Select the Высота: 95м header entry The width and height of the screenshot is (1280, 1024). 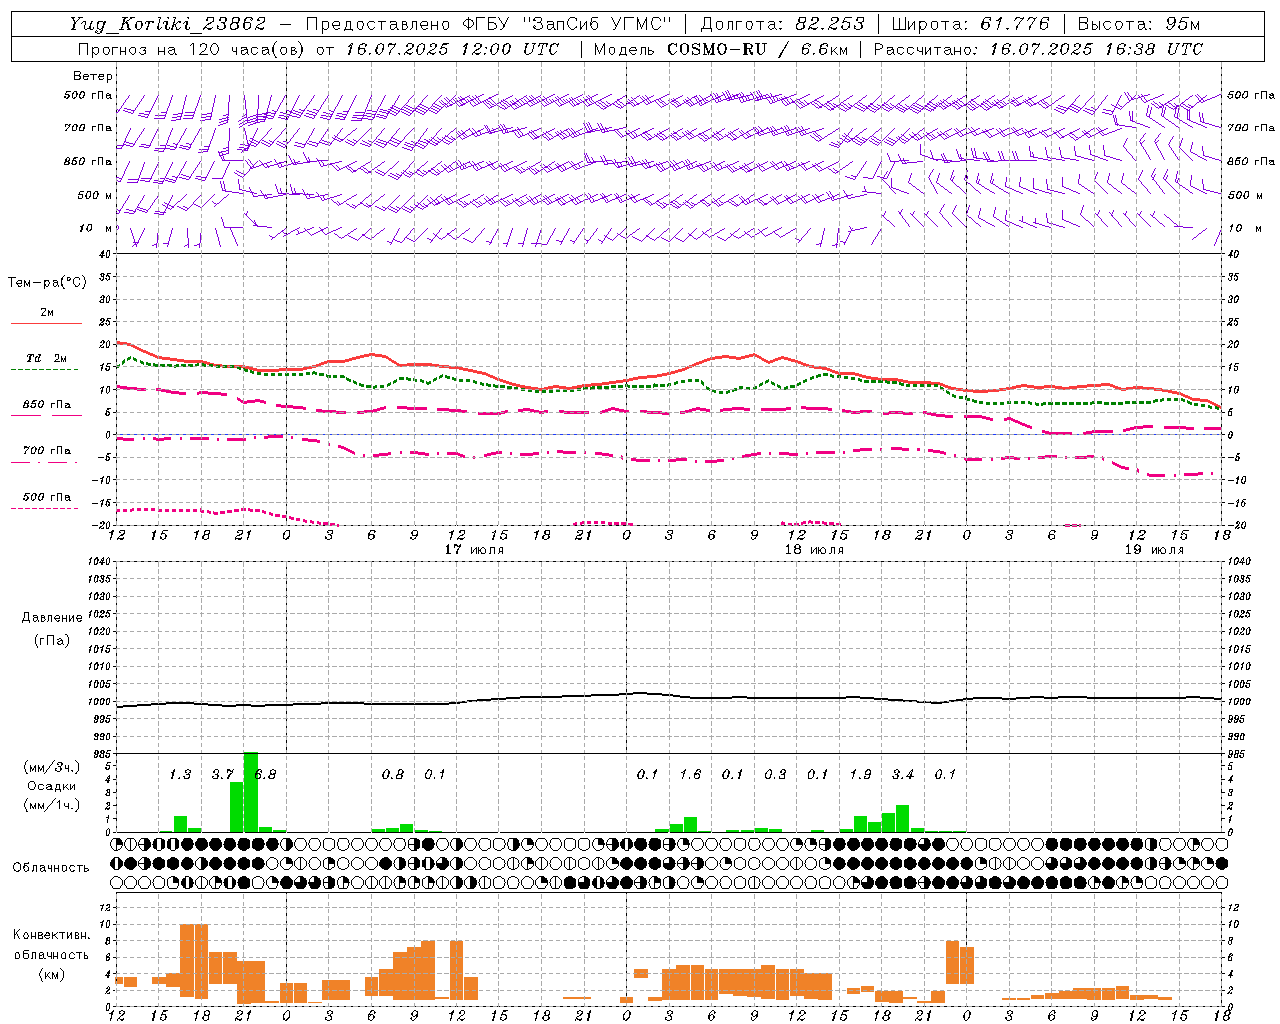coord(1137,24)
